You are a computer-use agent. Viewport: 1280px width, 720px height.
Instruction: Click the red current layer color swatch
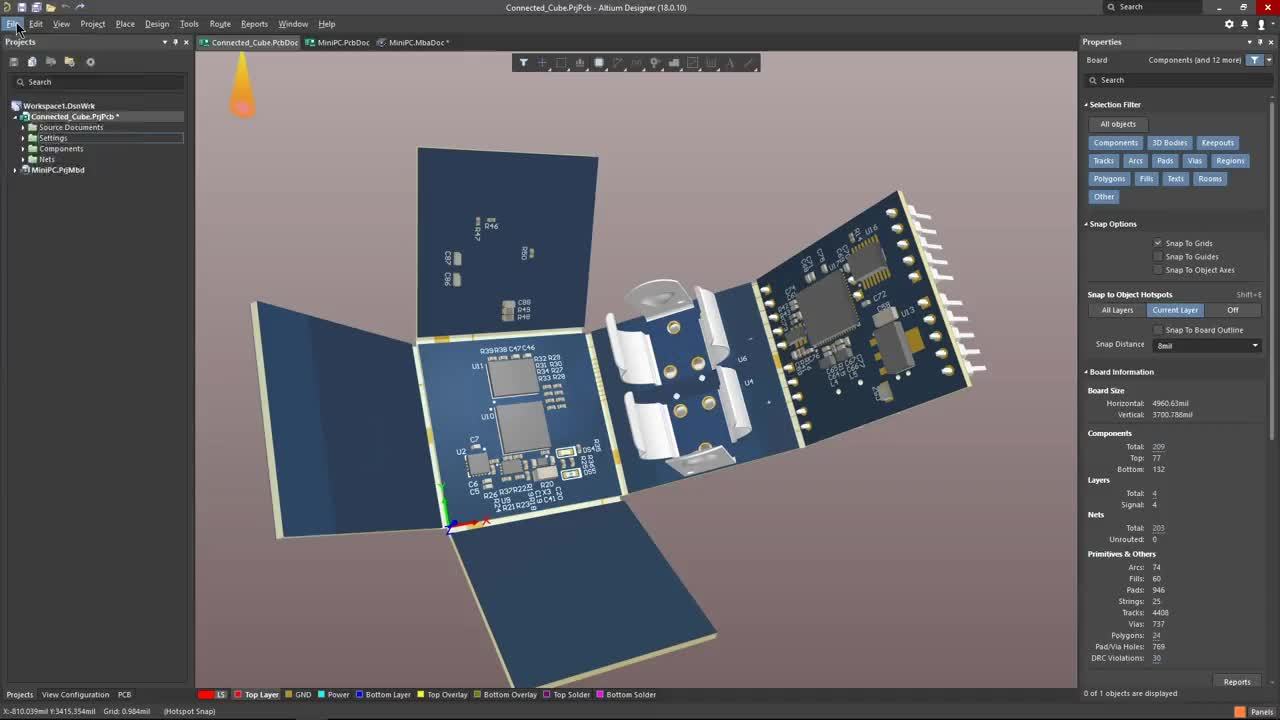(206, 695)
